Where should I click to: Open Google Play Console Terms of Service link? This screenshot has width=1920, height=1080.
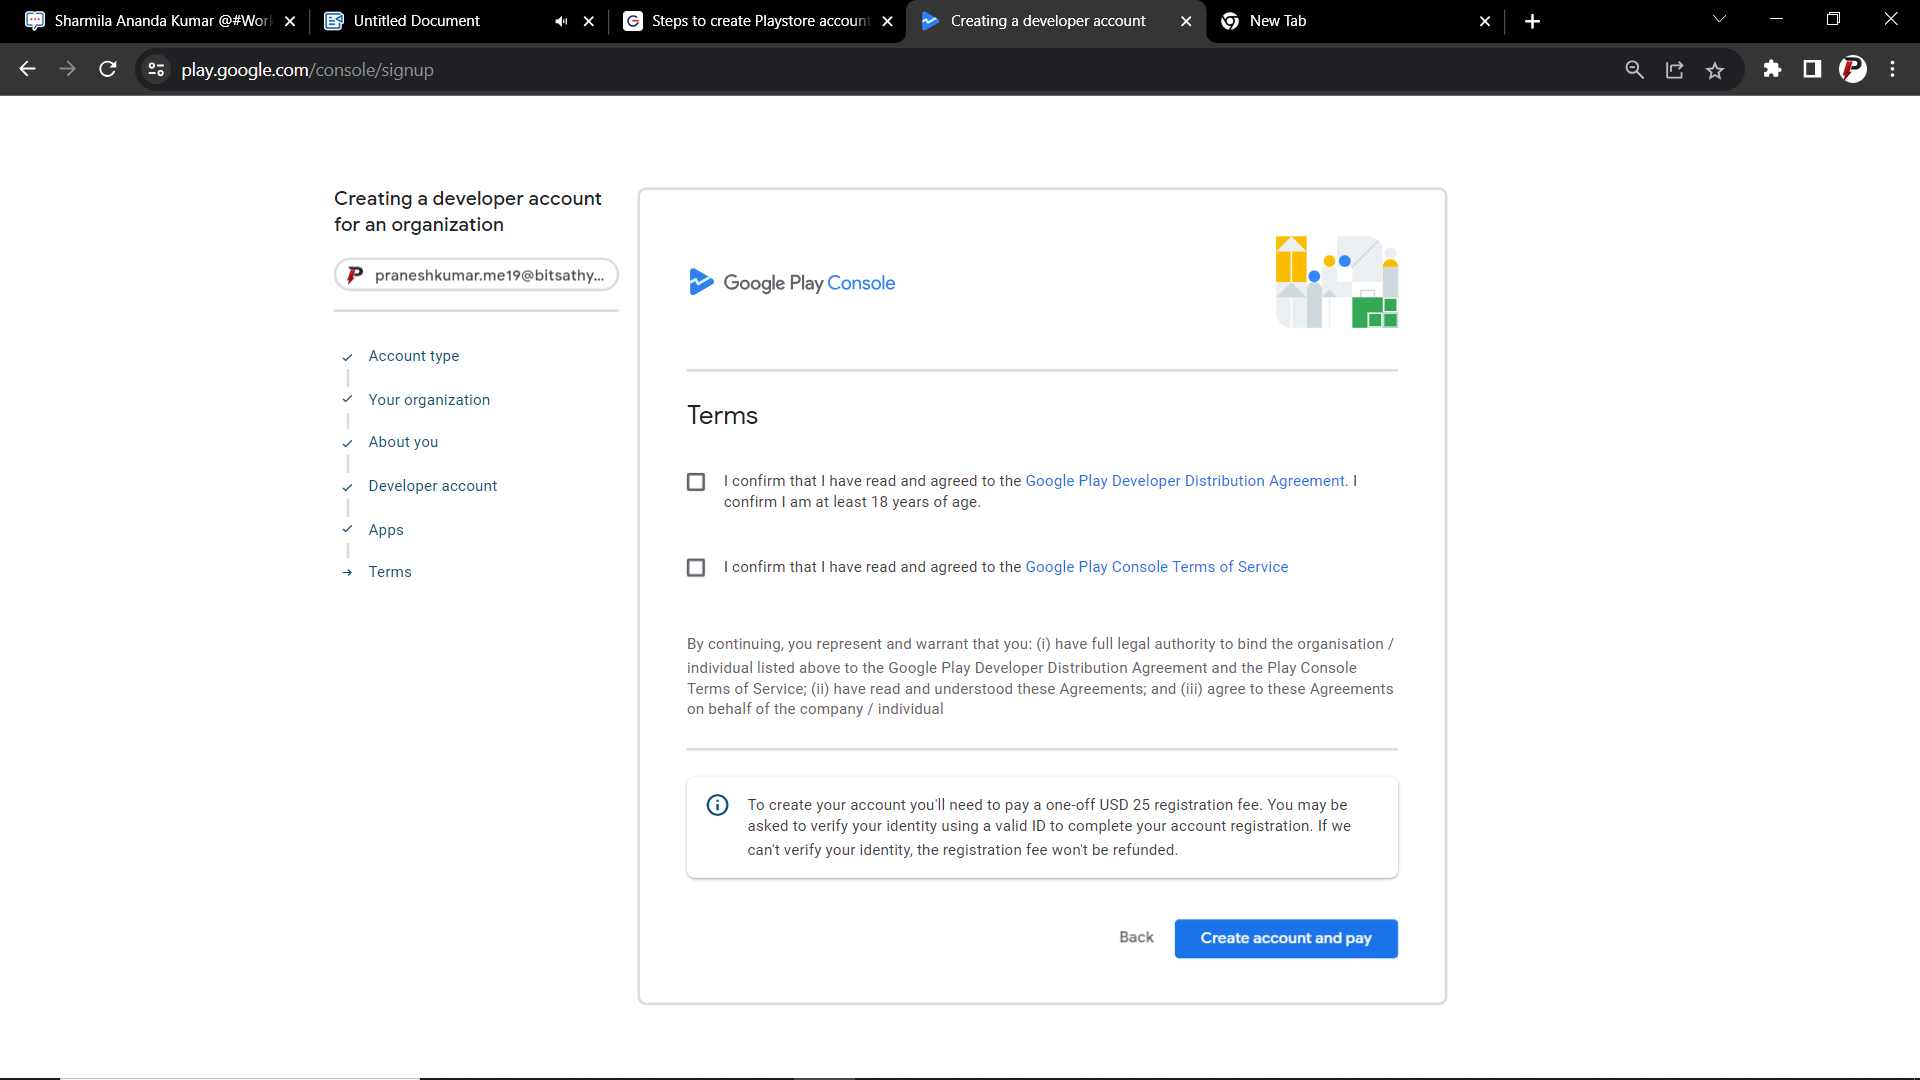pyautogui.click(x=1156, y=567)
